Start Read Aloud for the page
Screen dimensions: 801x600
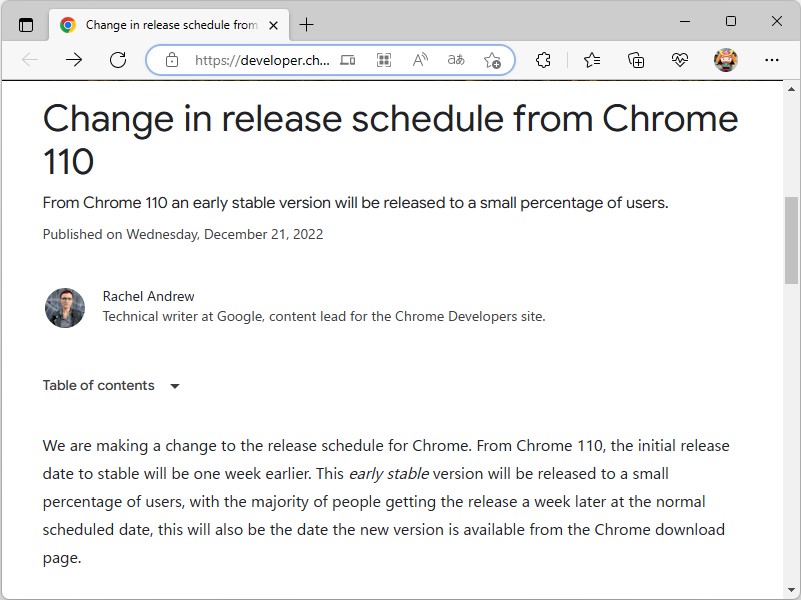420,60
